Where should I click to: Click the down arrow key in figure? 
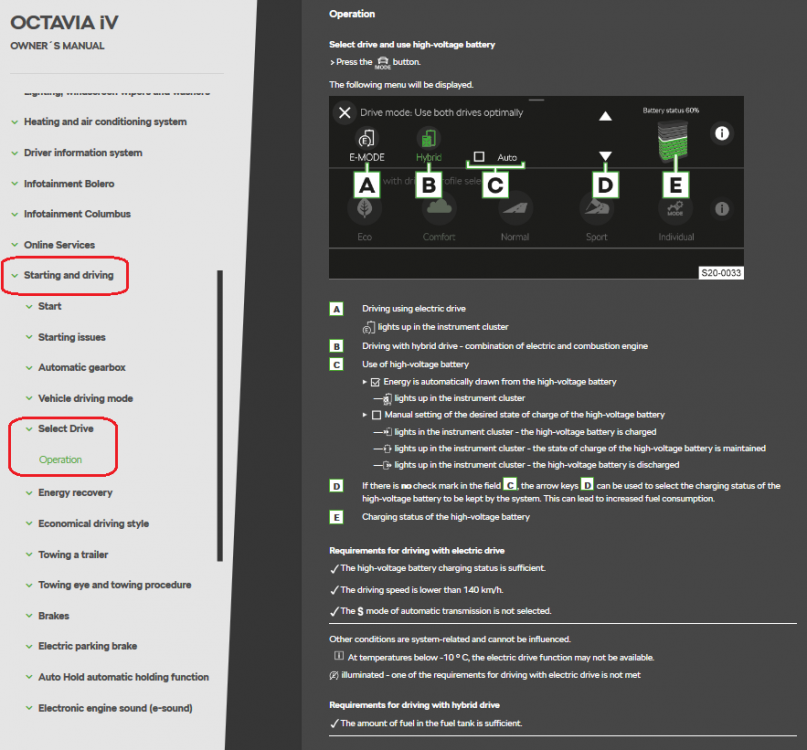tap(605, 155)
